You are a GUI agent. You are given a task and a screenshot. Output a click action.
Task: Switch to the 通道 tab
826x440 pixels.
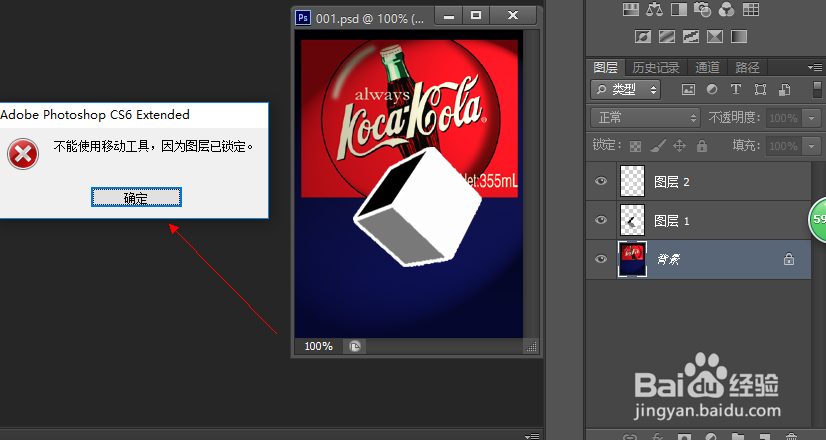(x=707, y=67)
